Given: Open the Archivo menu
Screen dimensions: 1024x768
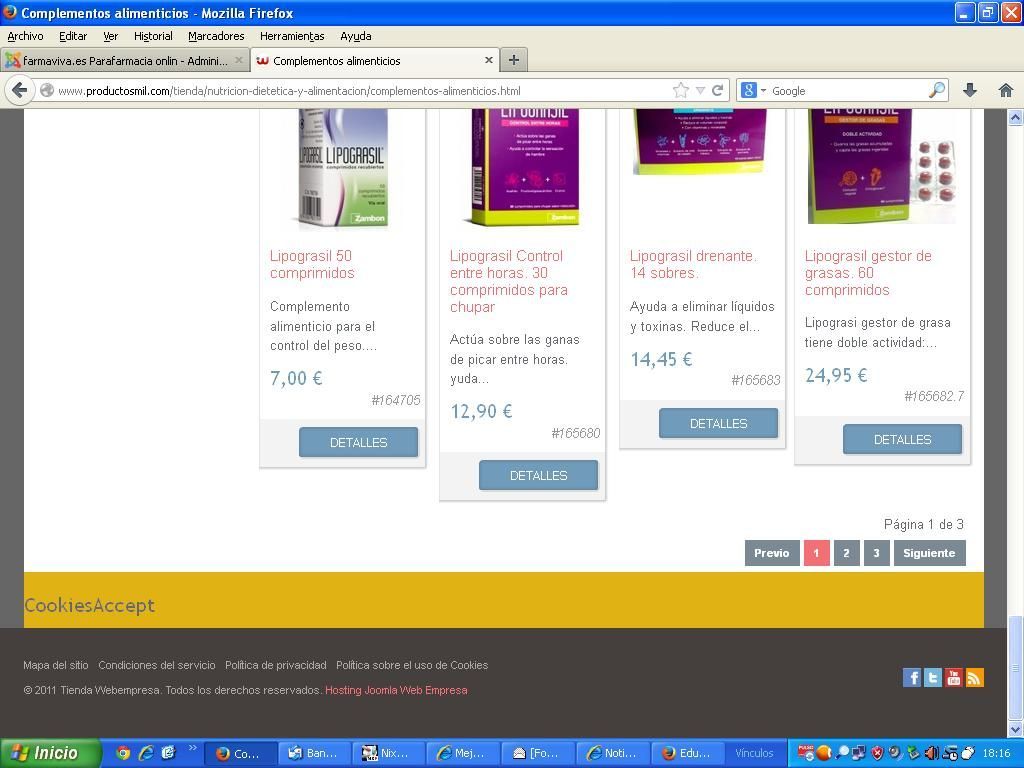Looking at the screenshot, I should click(25, 36).
